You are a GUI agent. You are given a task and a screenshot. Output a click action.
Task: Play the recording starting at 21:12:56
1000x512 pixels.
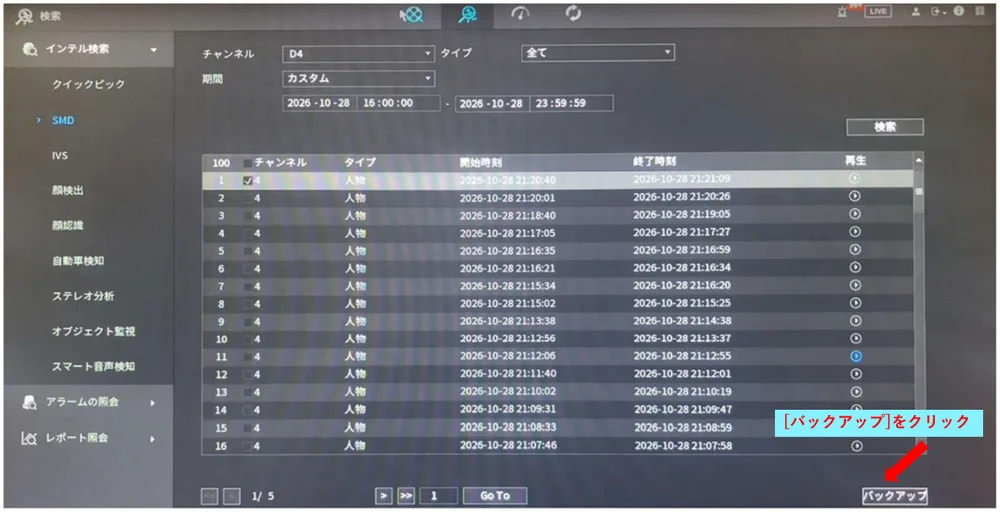[855, 339]
